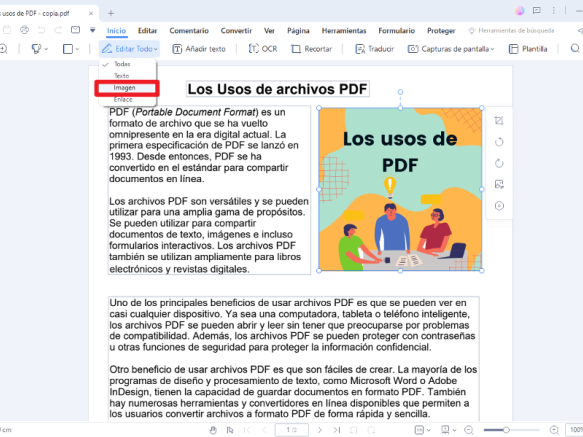Click the title 'Los Usos de archivos PDF'

pyautogui.click(x=277, y=89)
